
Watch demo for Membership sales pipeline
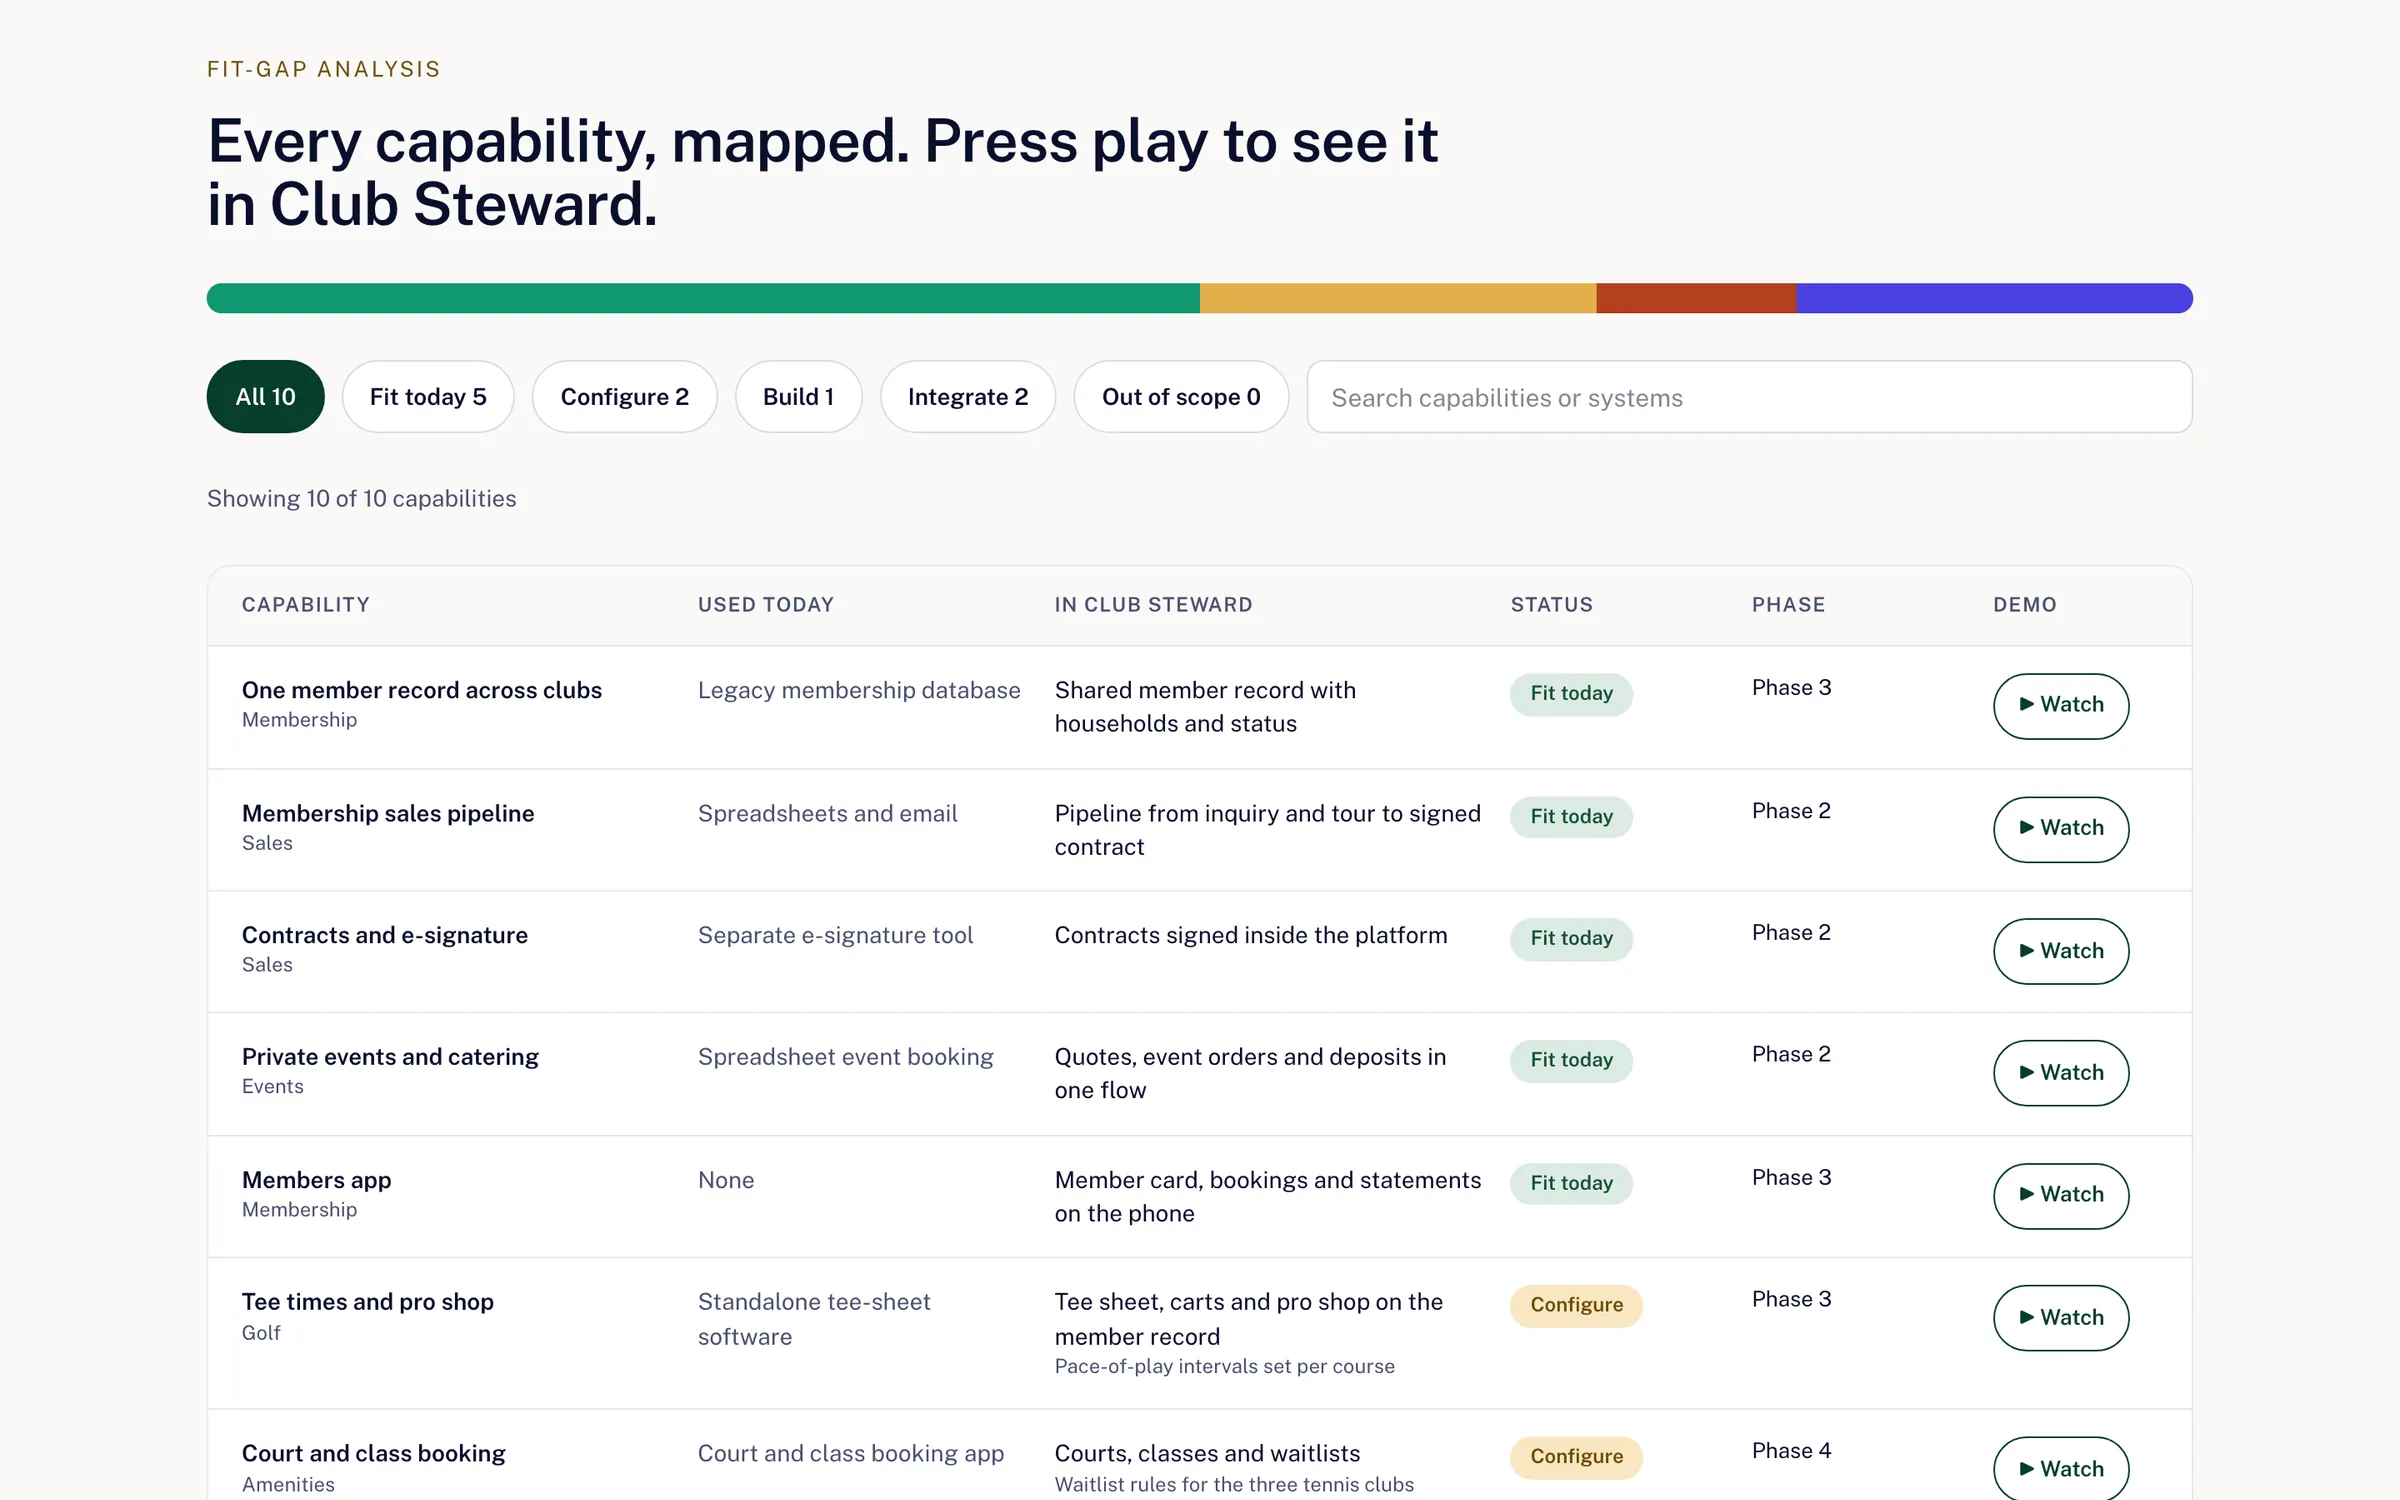click(x=2061, y=829)
